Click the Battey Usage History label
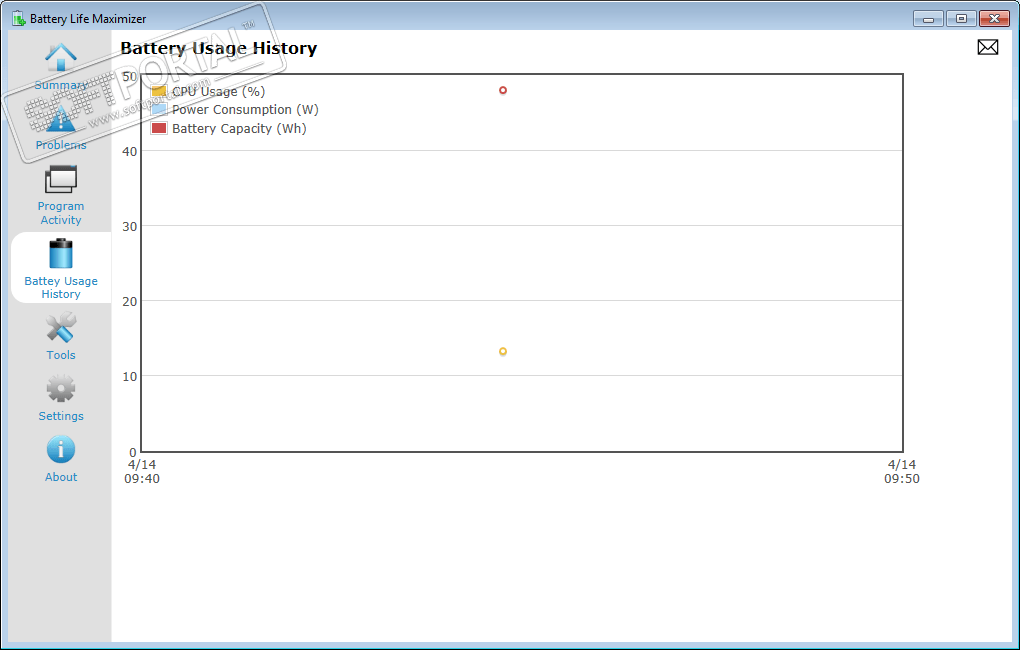Viewport: 1020px width, 650px height. 60,288
